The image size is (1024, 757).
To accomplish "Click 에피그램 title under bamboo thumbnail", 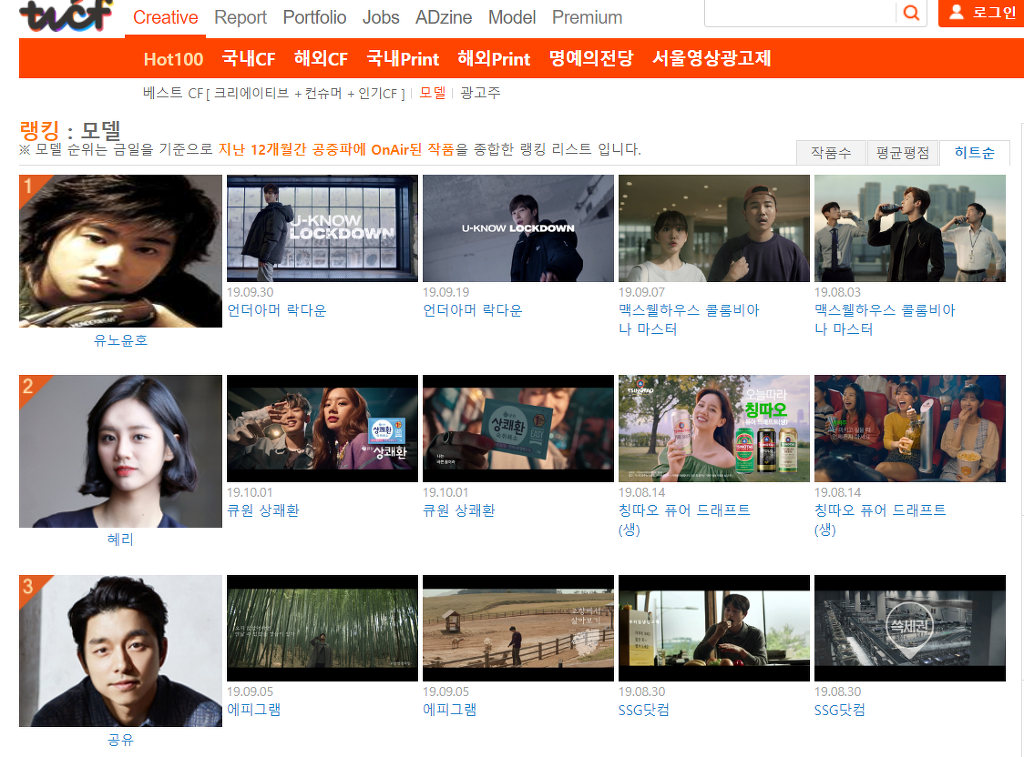I will click(x=253, y=710).
